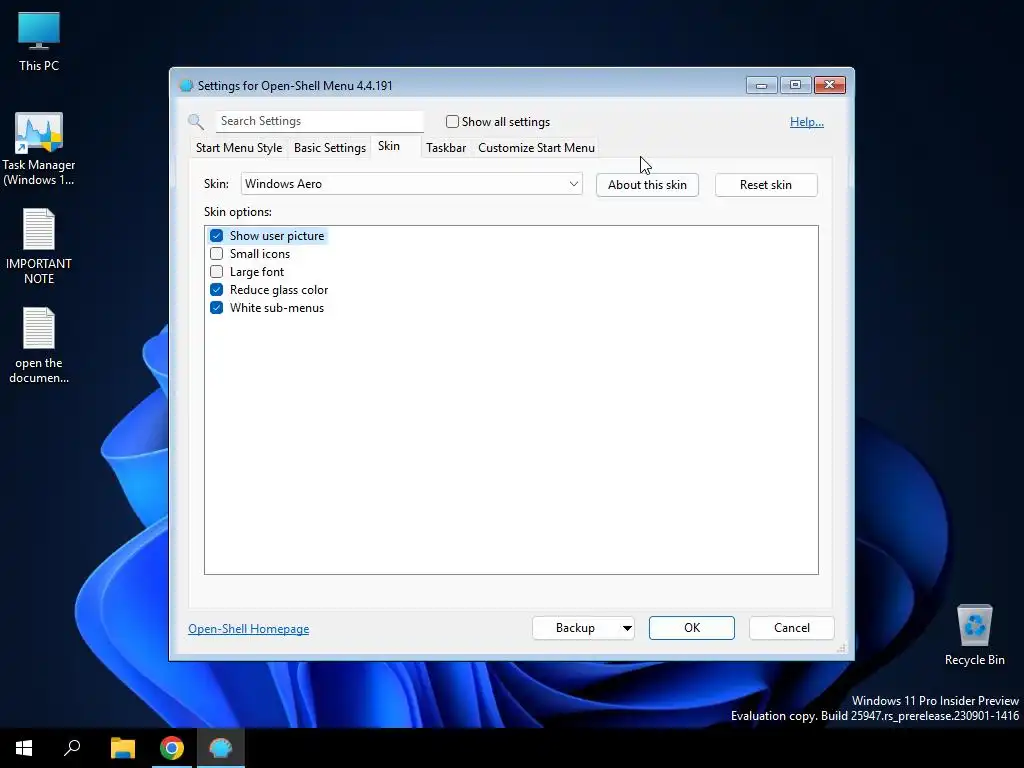Open the Open-Shell Homepage link
Image resolution: width=1024 pixels, height=768 pixels.
(249, 629)
